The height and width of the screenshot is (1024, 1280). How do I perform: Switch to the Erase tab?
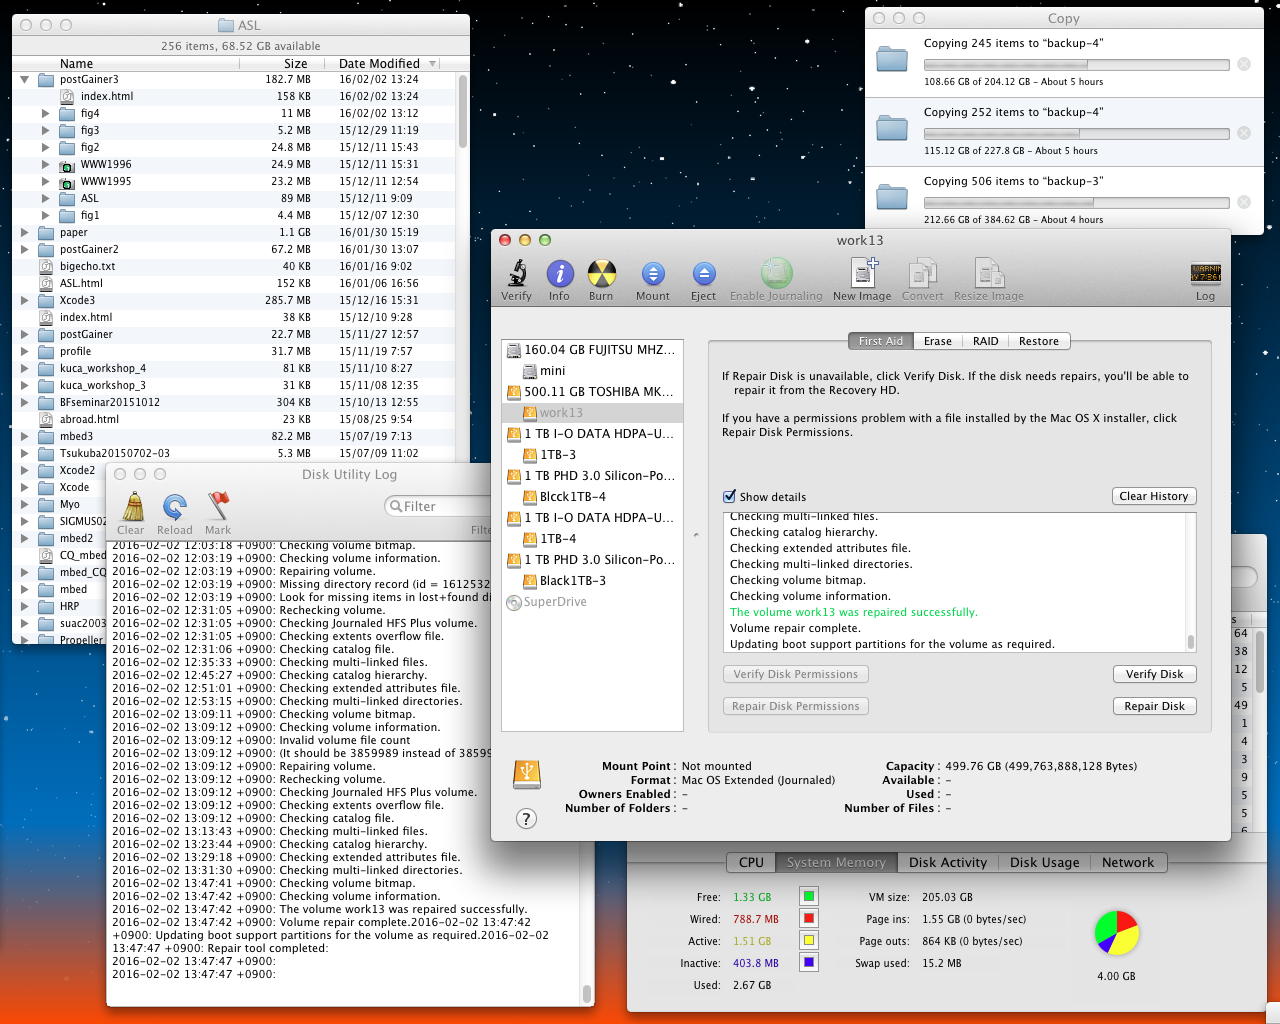937,341
